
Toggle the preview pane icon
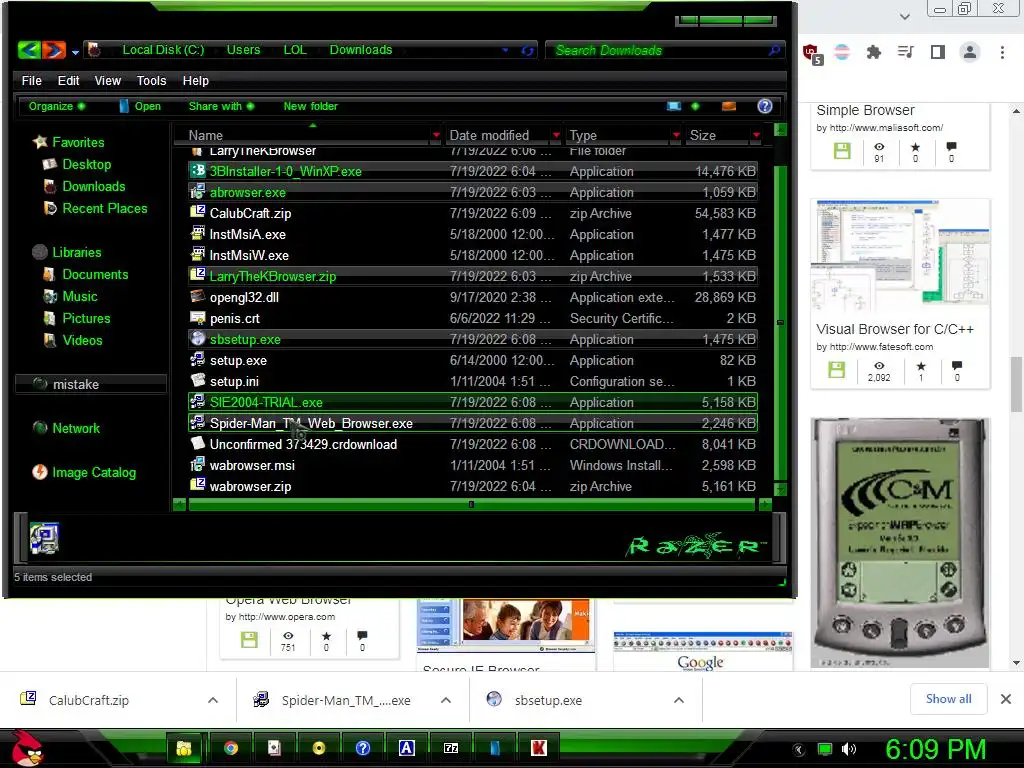coord(729,106)
